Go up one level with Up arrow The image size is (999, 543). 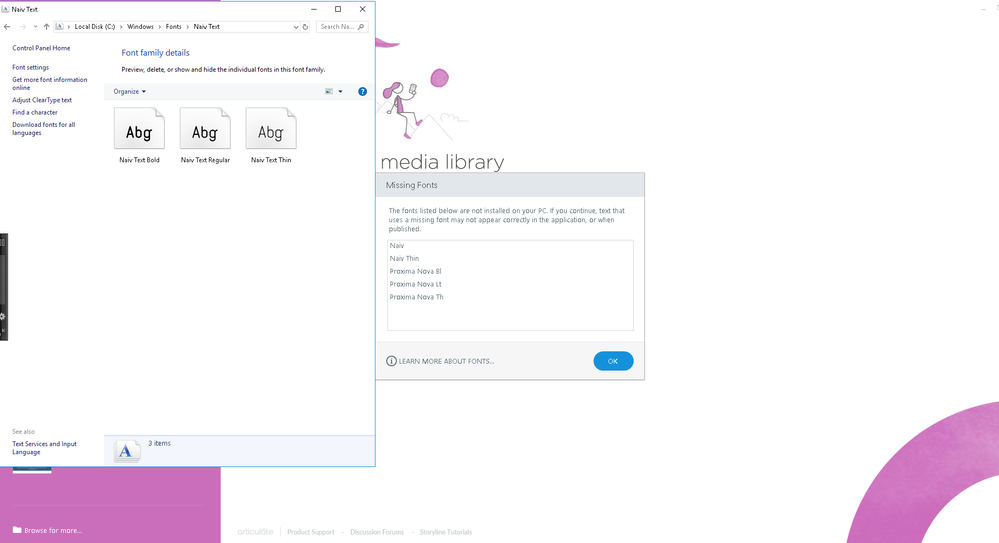47,27
